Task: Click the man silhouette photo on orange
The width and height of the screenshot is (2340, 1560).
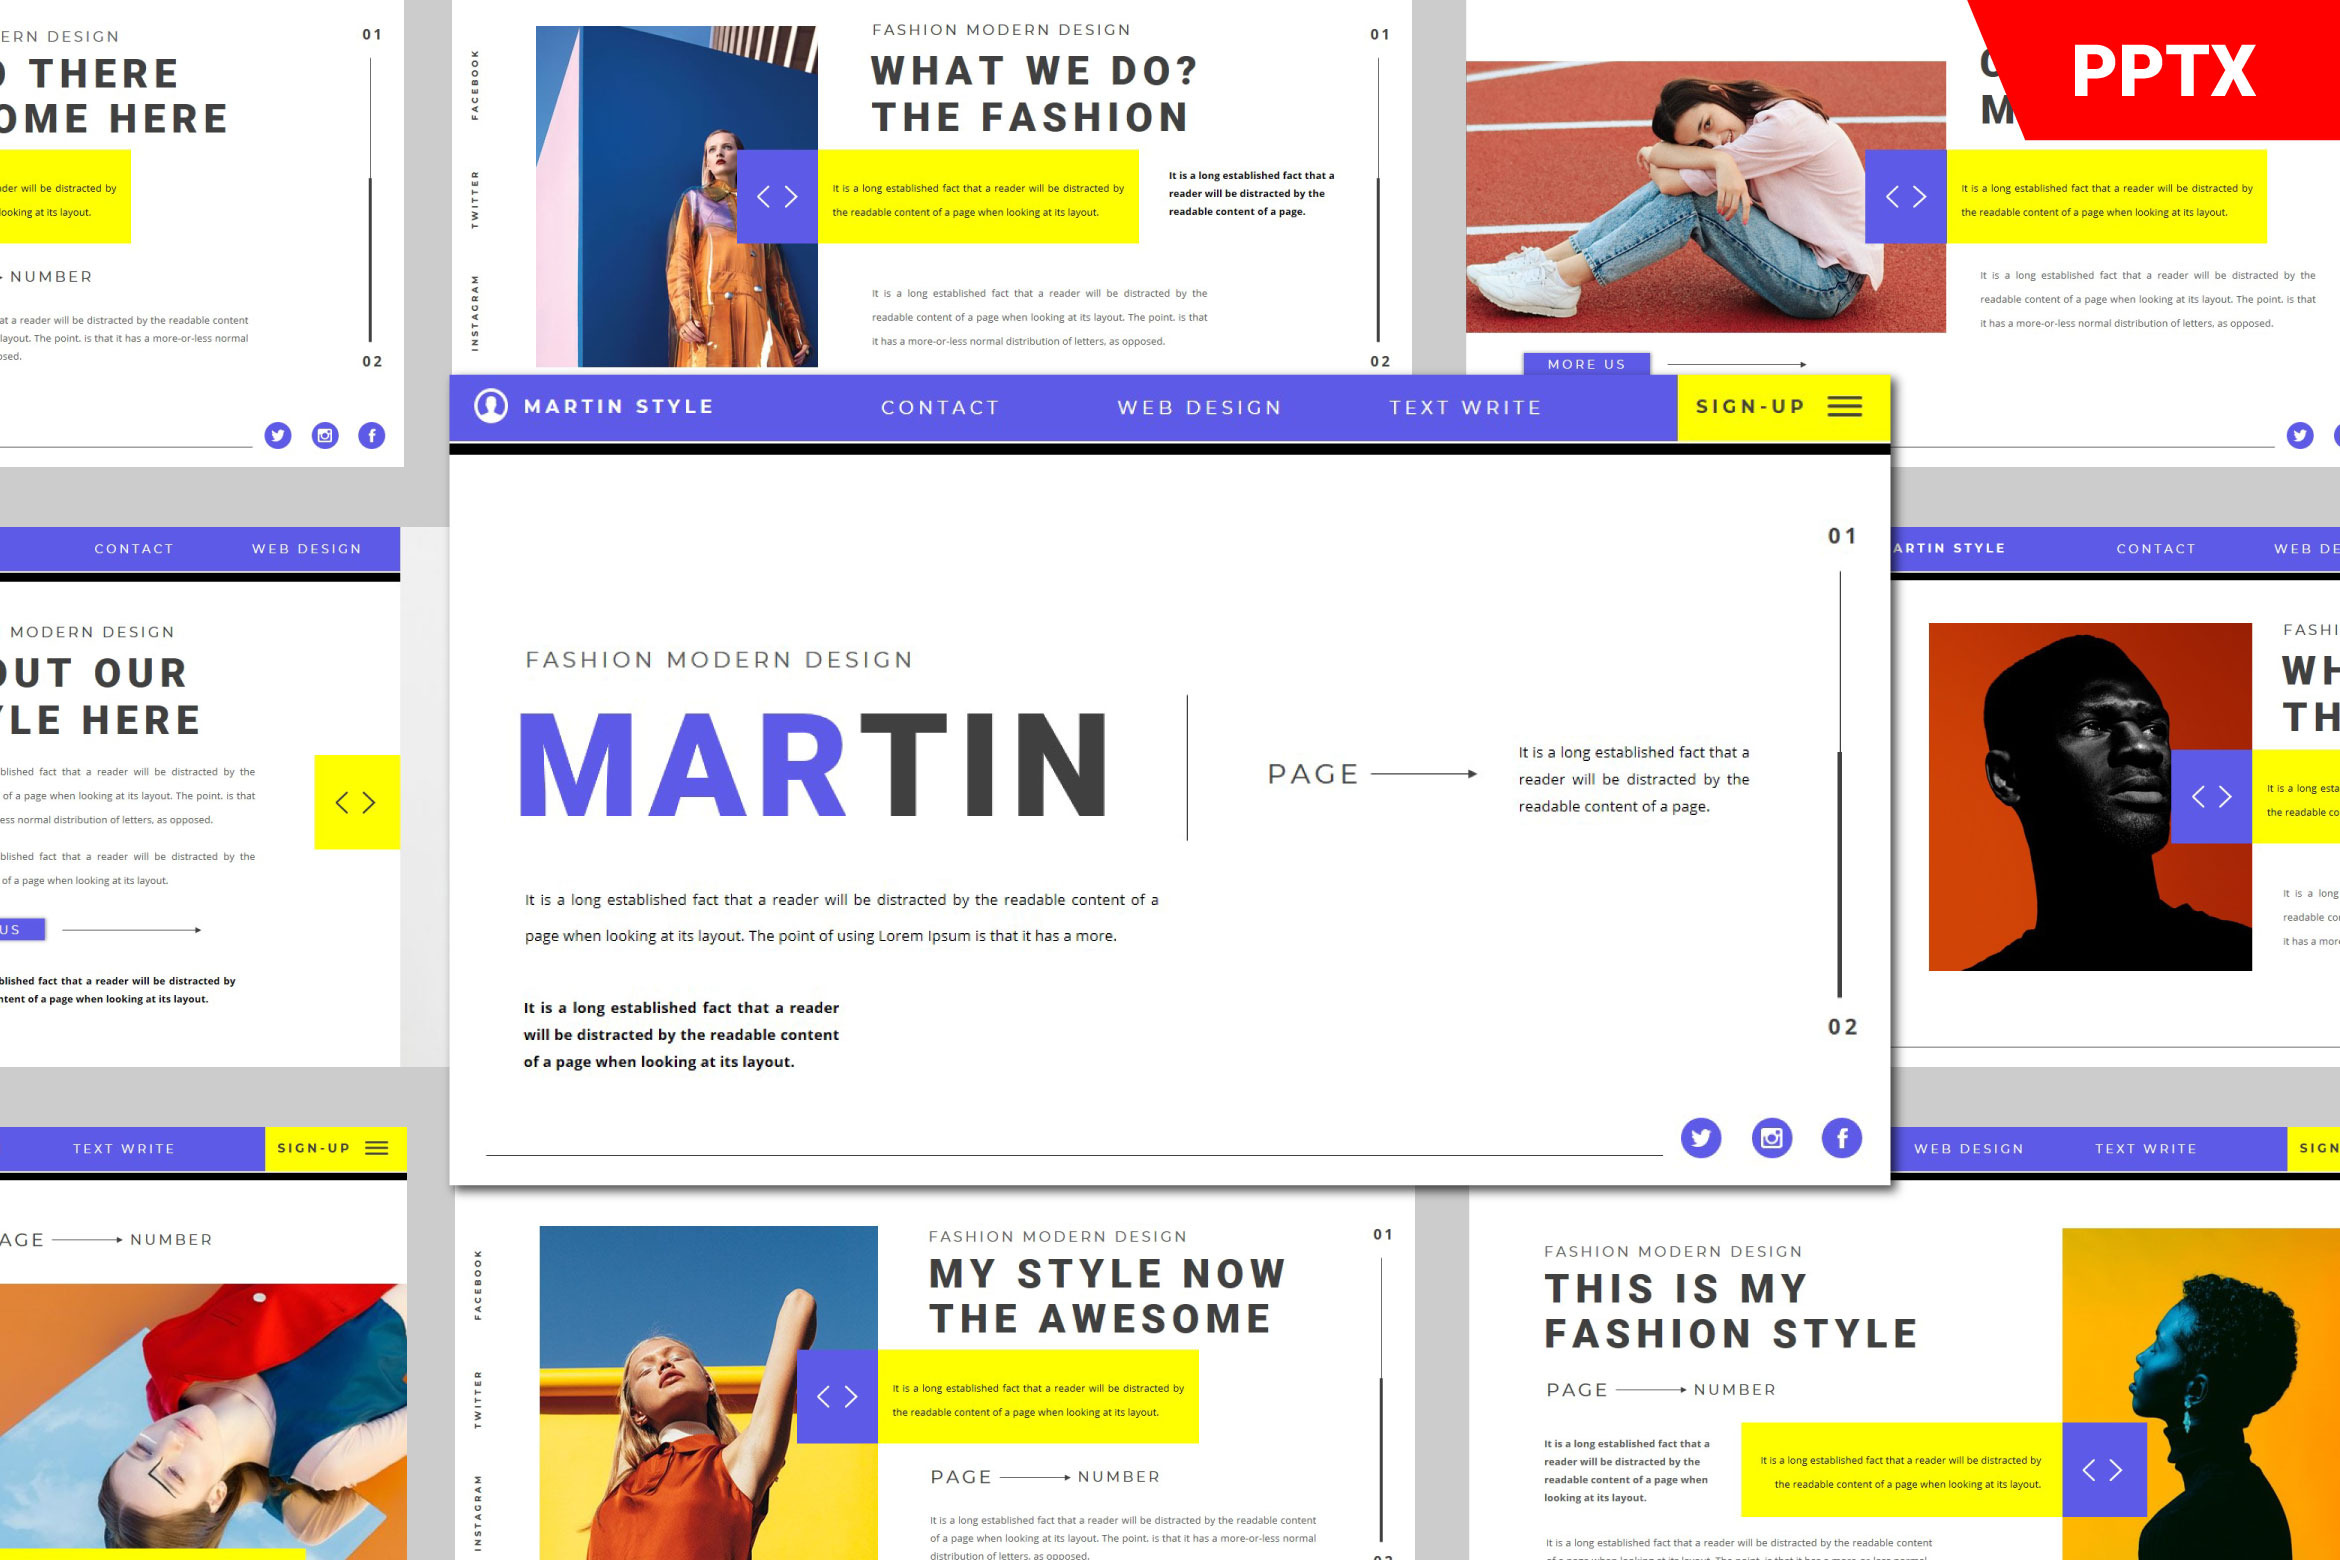Action: pos(2088,797)
